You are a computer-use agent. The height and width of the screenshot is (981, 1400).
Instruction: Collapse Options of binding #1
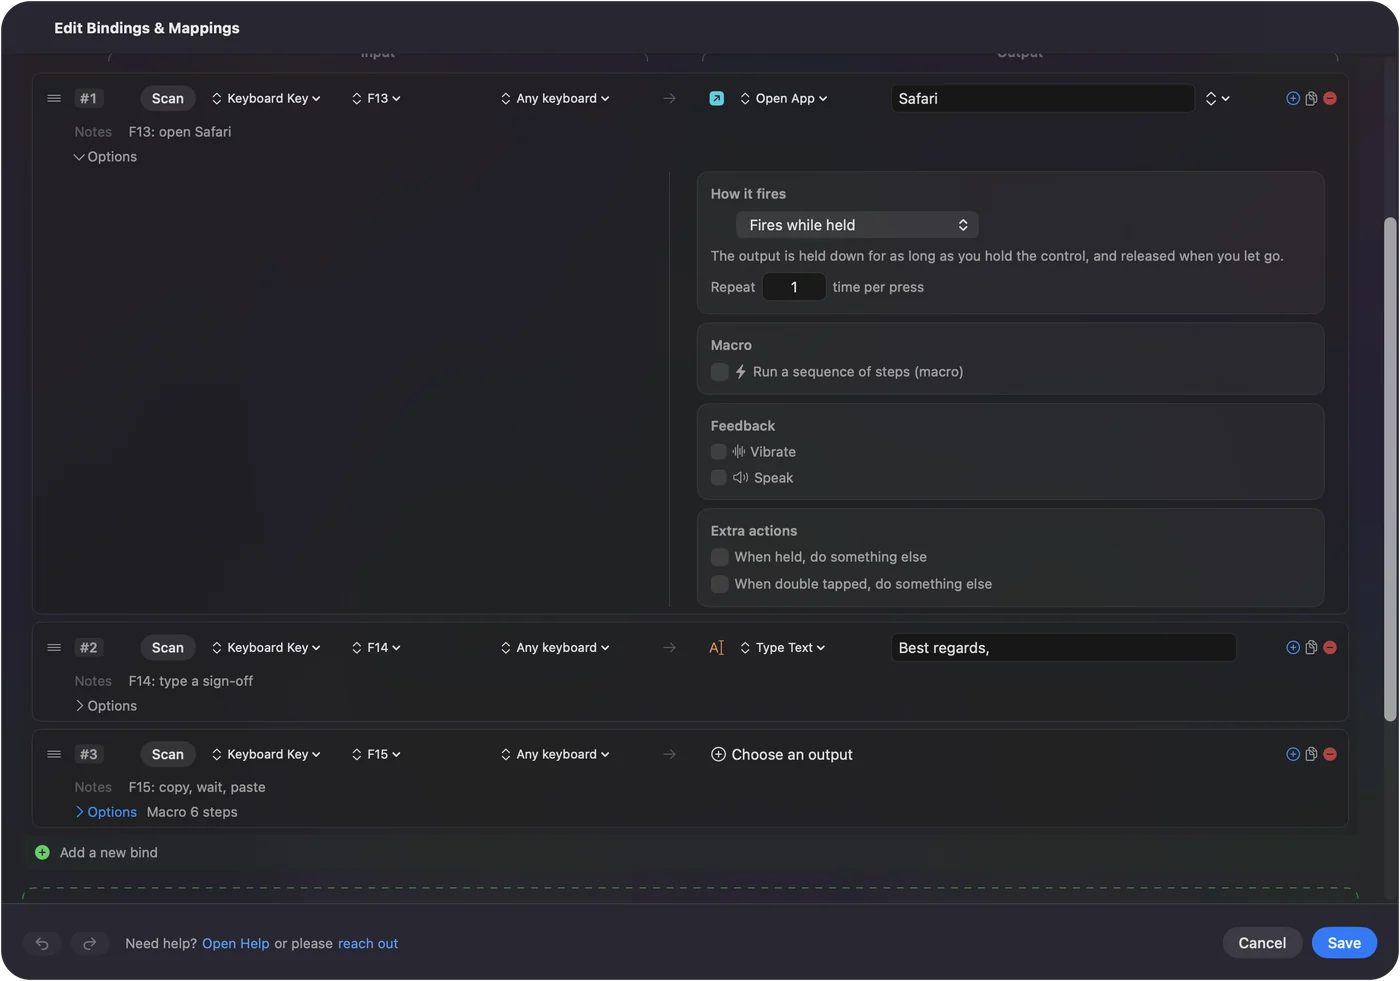pos(105,157)
